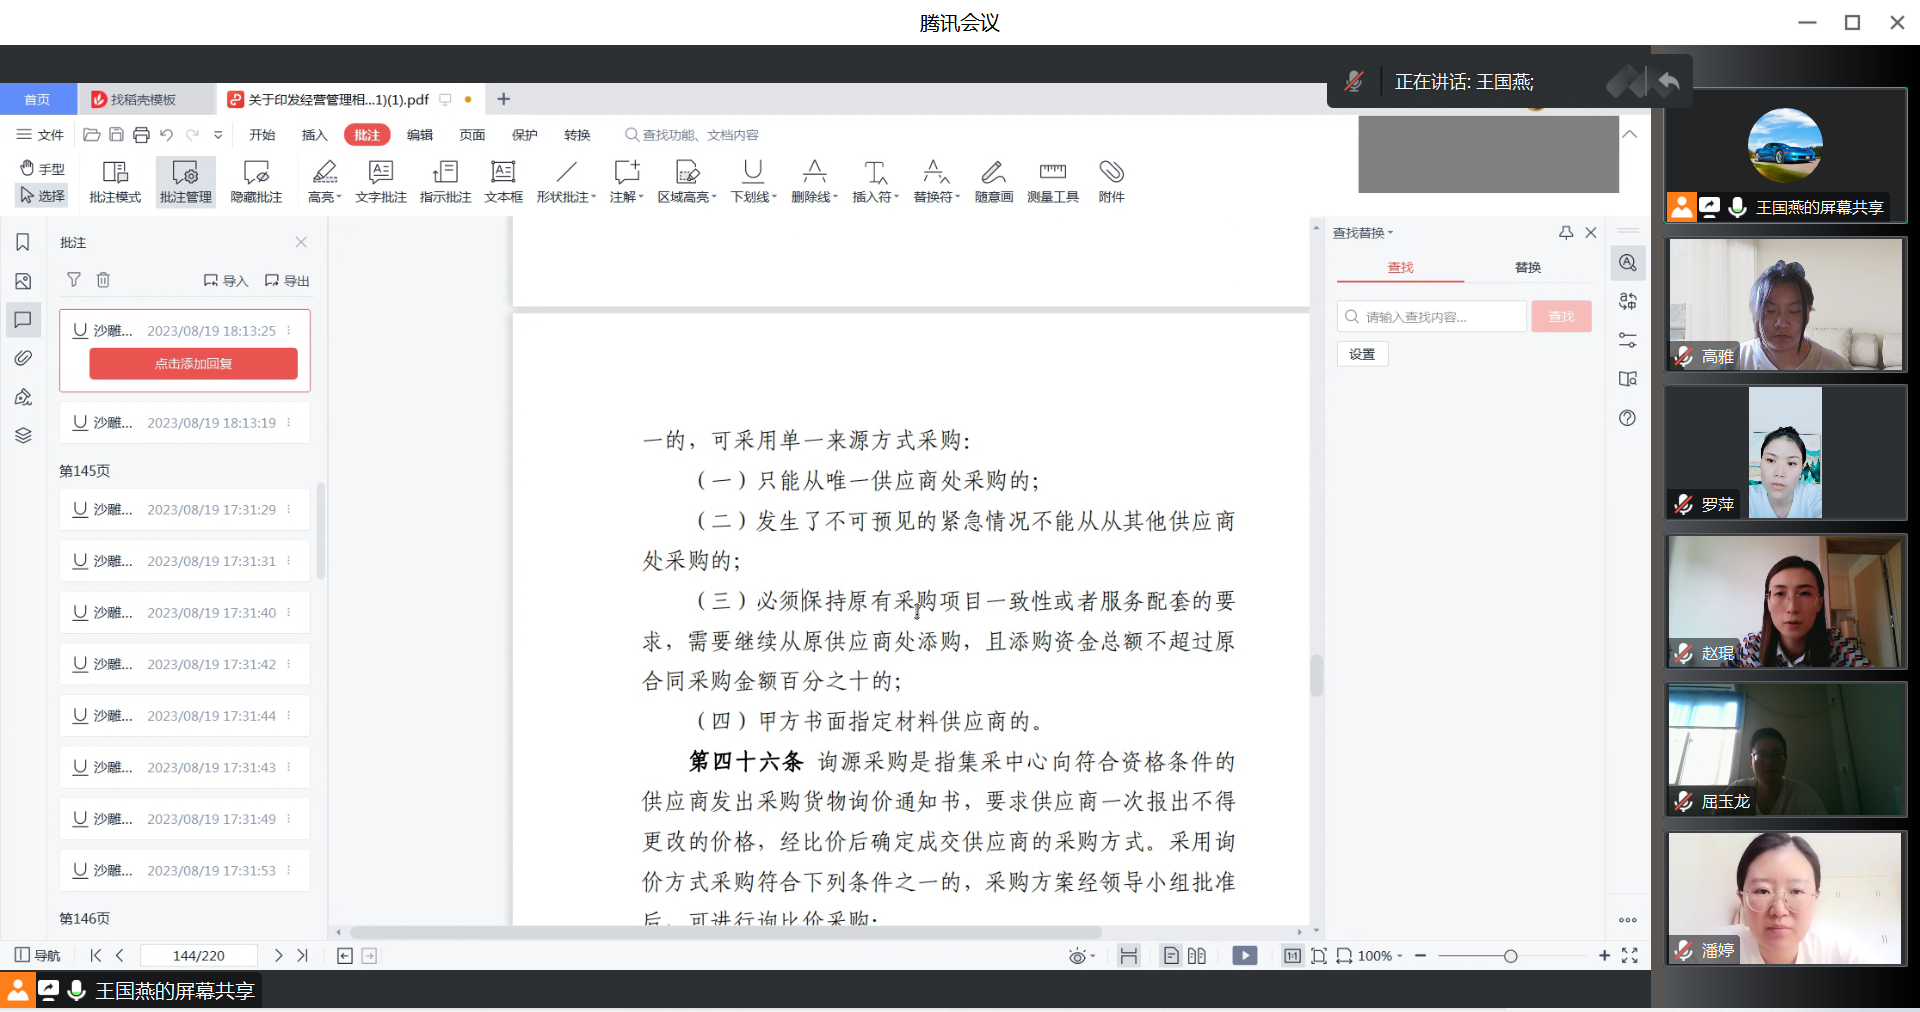Delete annotations using trash icon in 批注 panel
Viewport: 1920px width, 1012px height.
[x=103, y=280]
